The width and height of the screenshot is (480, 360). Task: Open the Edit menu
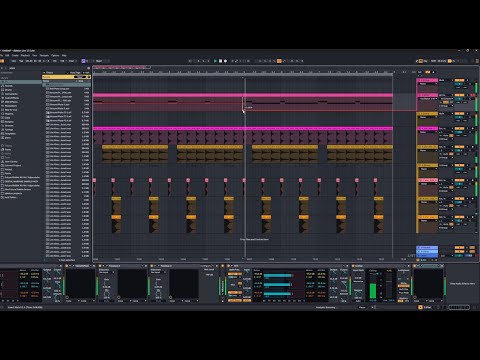pyautogui.click(x=7, y=55)
